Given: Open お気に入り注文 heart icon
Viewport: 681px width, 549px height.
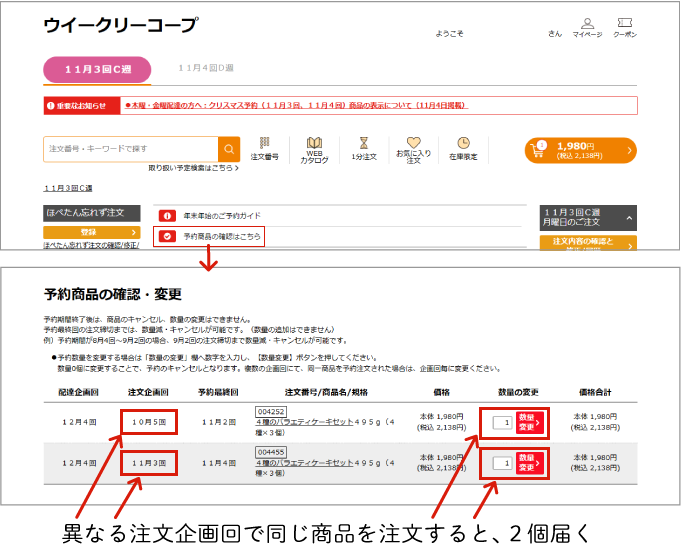Looking at the screenshot, I should [x=413, y=149].
